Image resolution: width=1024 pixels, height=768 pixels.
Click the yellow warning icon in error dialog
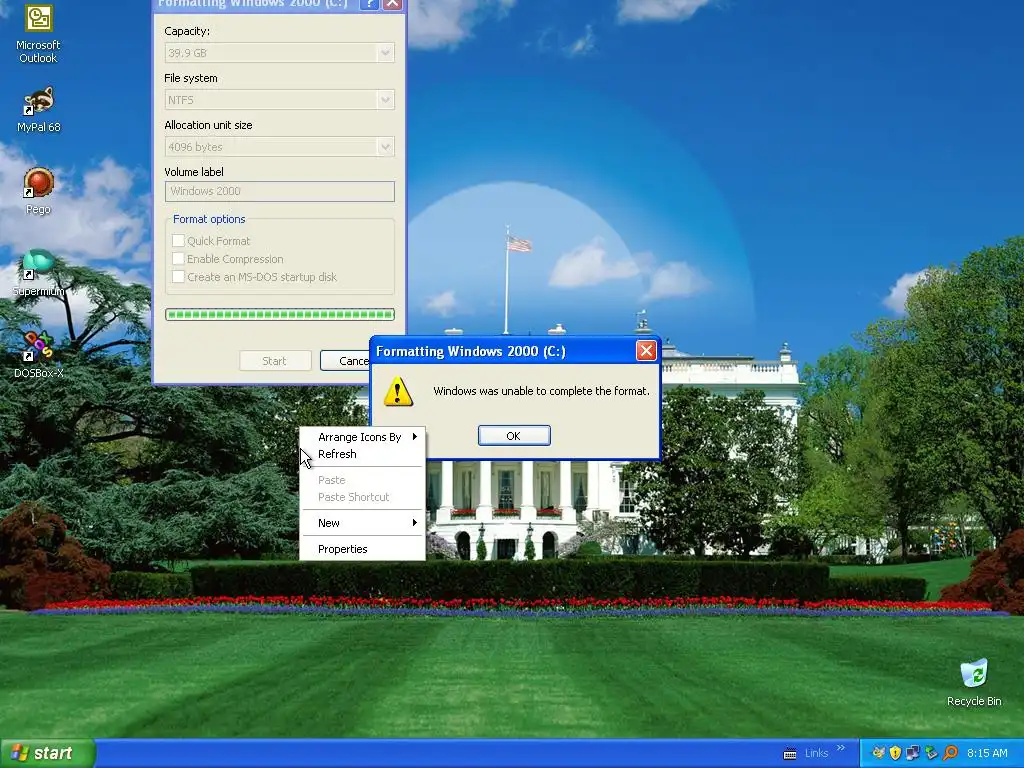(x=398, y=391)
